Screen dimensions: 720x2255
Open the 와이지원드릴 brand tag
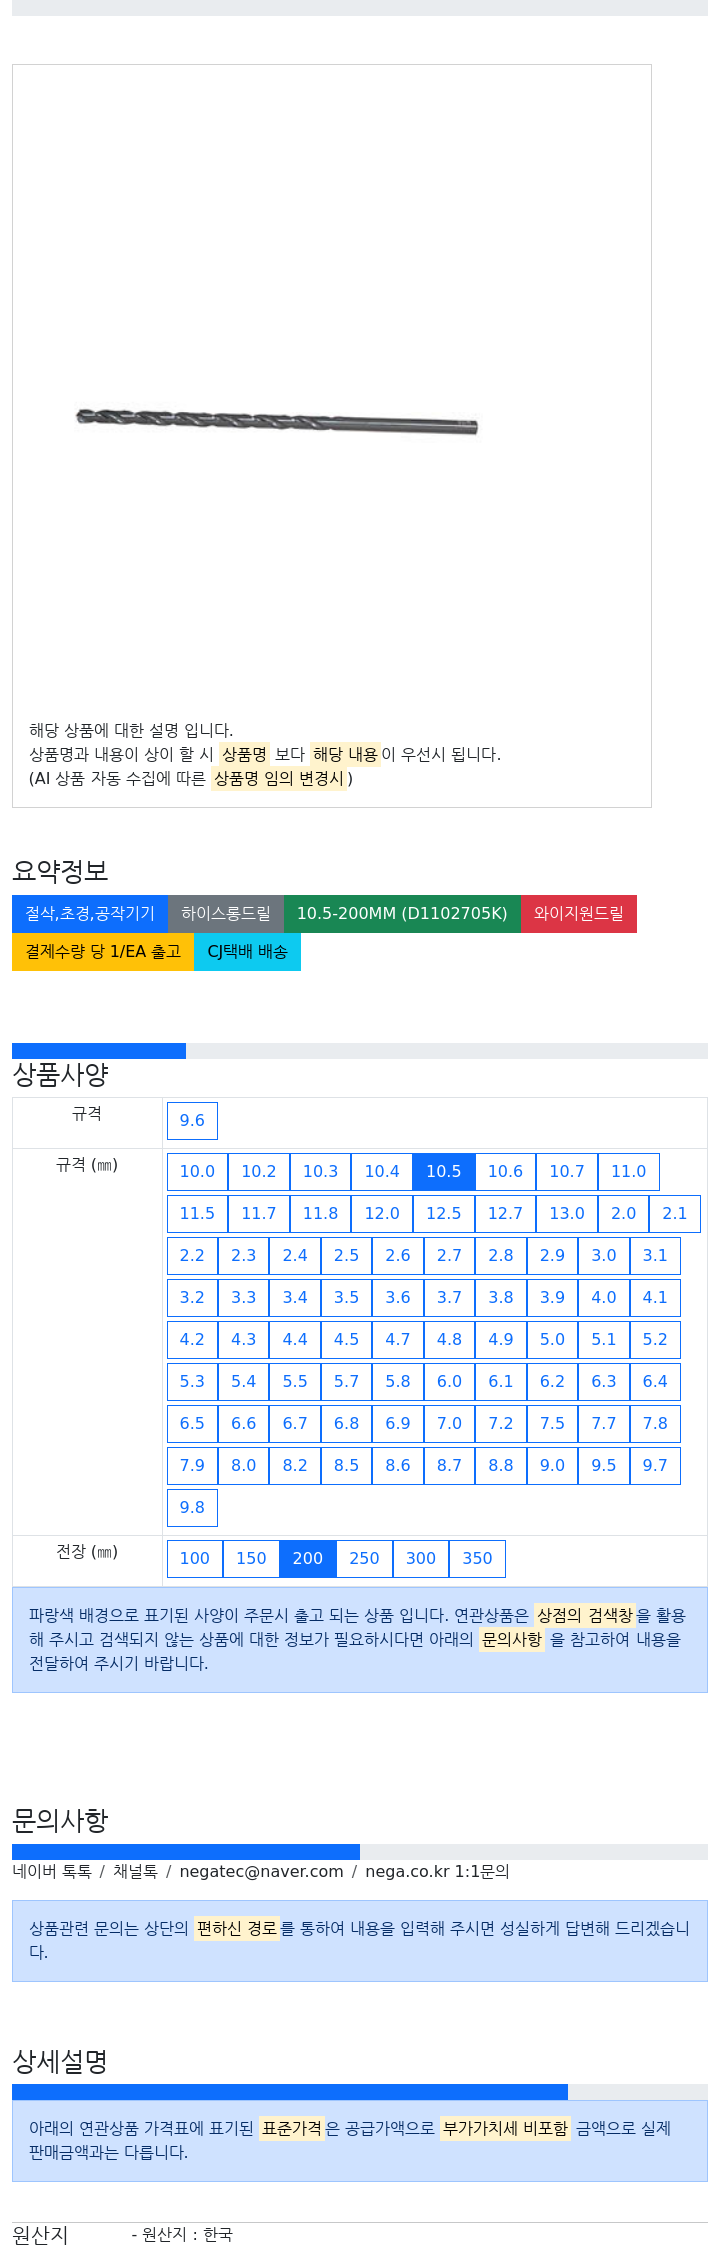tap(579, 913)
